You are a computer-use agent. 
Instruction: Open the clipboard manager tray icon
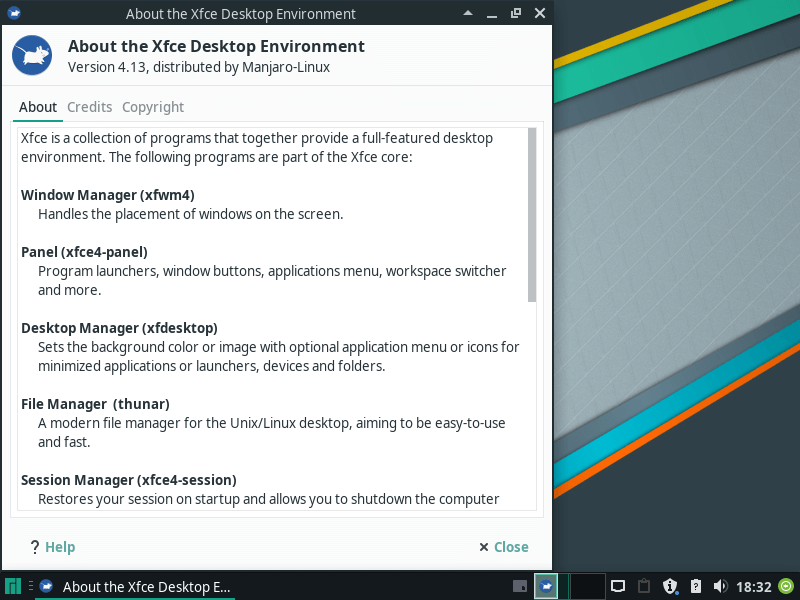pyautogui.click(x=644, y=586)
